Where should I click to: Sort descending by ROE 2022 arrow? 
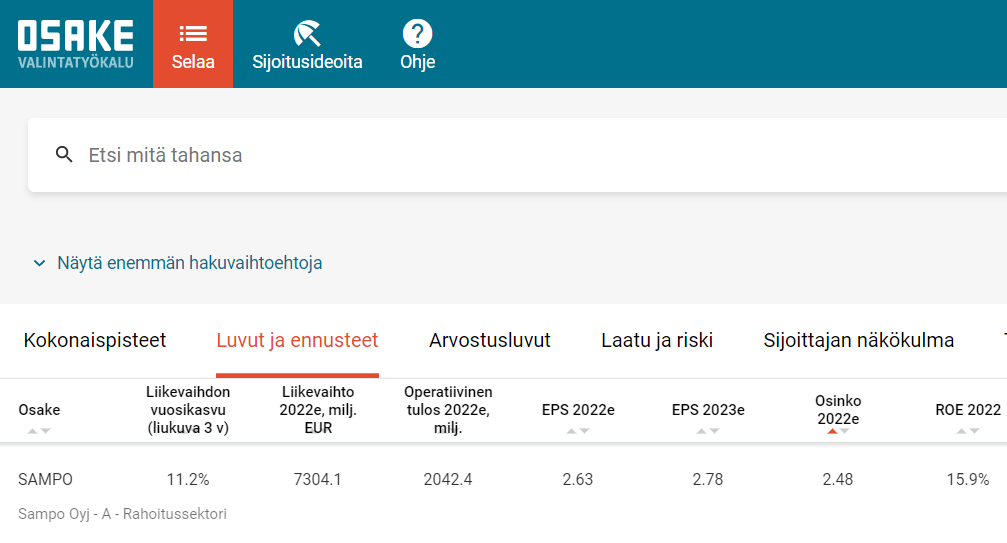click(x=974, y=431)
